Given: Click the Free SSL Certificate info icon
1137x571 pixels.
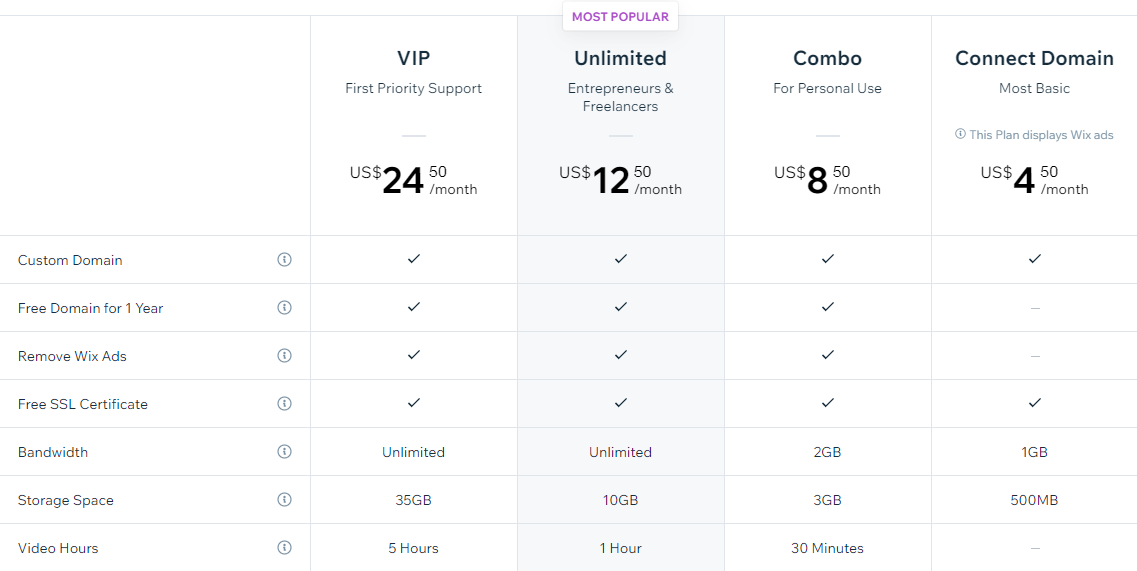Looking at the screenshot, I should click(x=284, y=404).
